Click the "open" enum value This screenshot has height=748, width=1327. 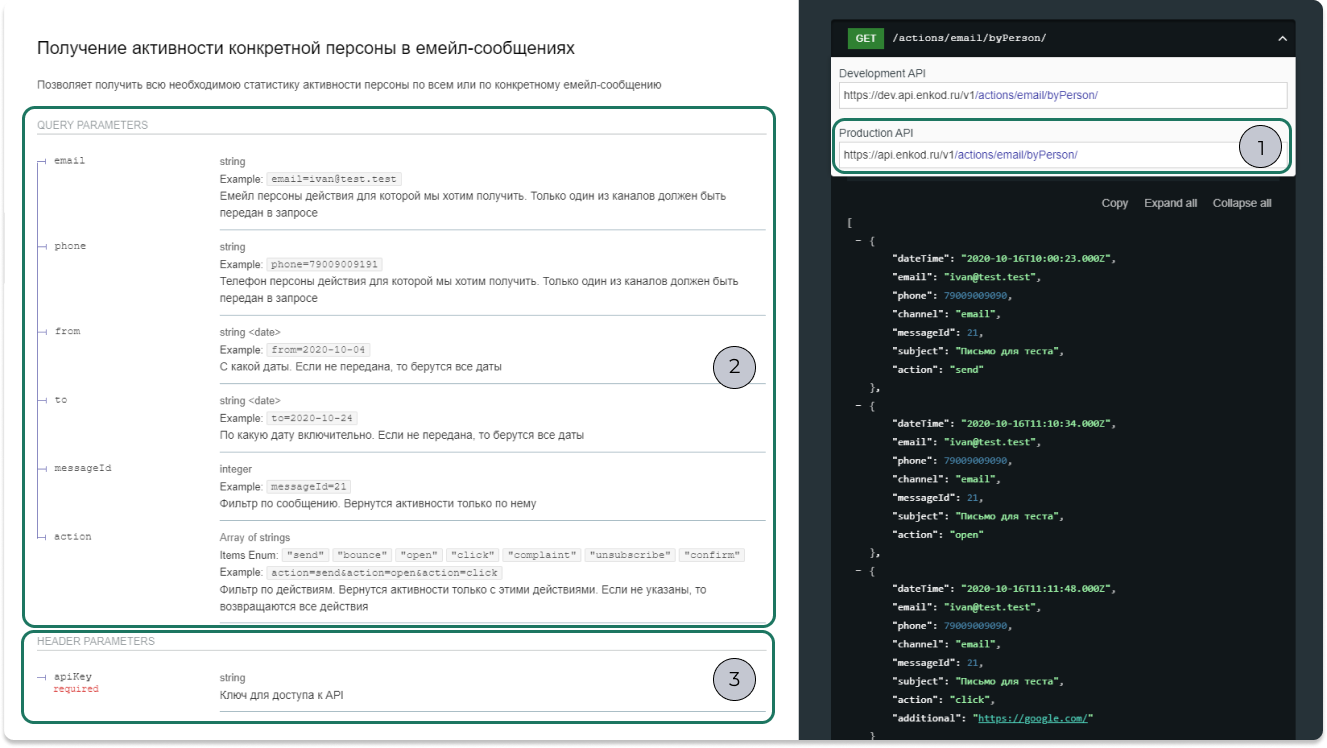[418, 555]
